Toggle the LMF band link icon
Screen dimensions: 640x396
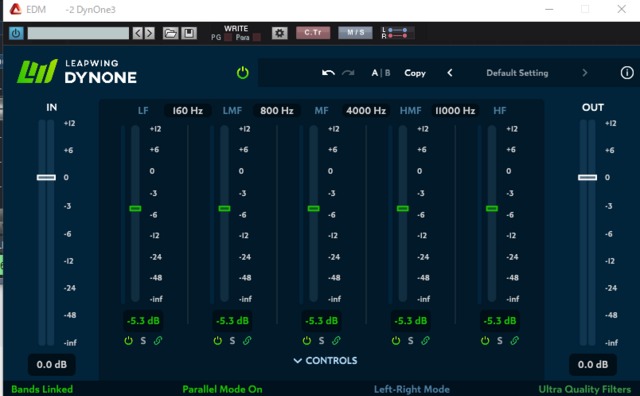(x=247, y=340)
